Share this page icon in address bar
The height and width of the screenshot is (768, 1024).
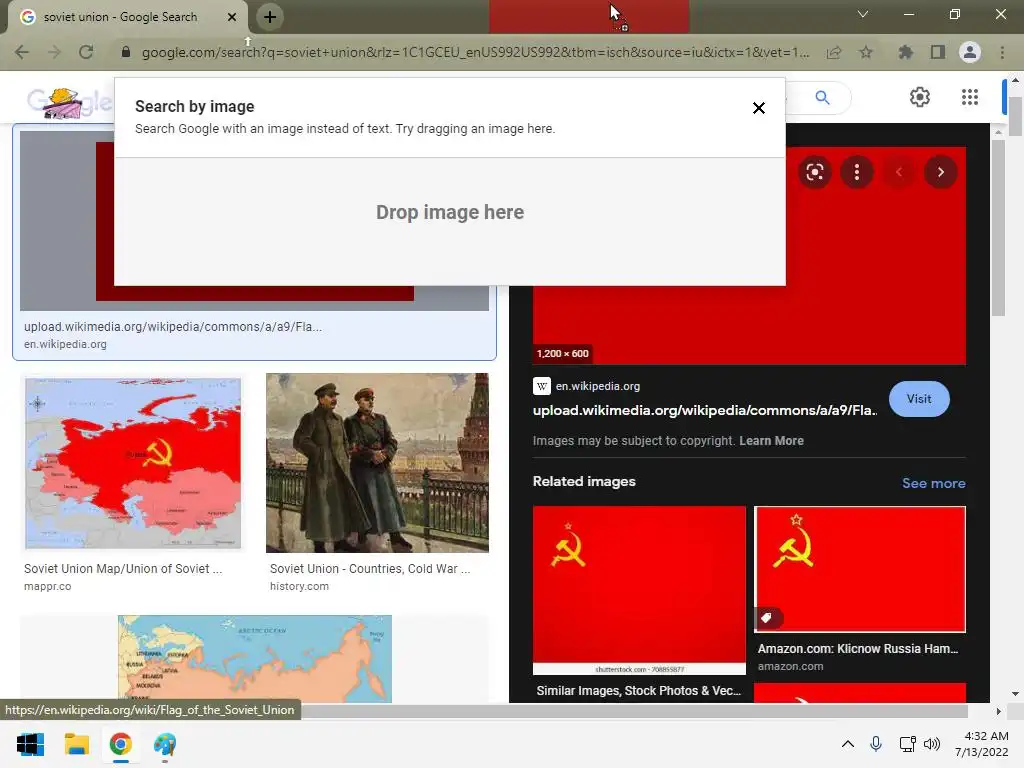[x=834, y=52]
